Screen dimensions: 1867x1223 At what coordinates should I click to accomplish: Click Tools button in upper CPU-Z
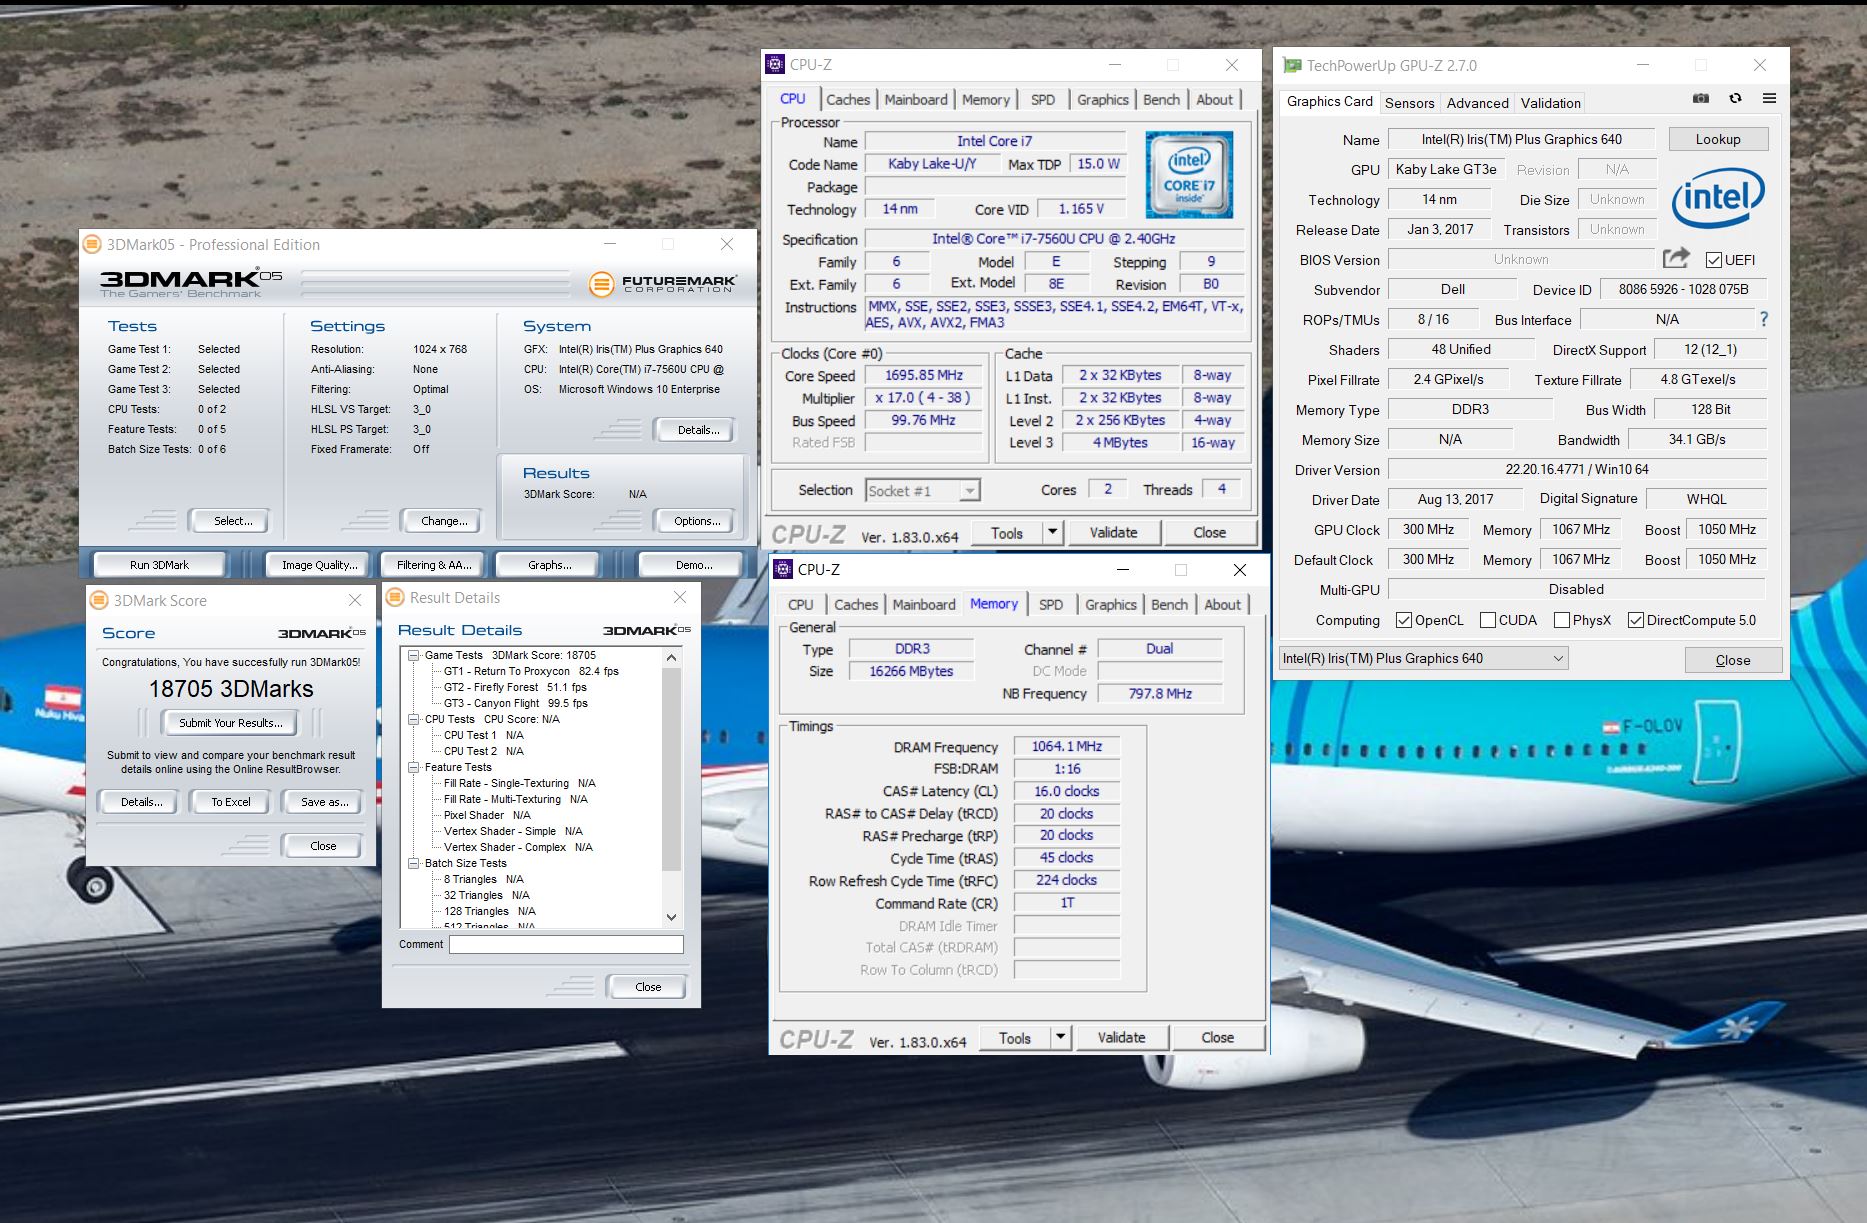pos(1006,532)
